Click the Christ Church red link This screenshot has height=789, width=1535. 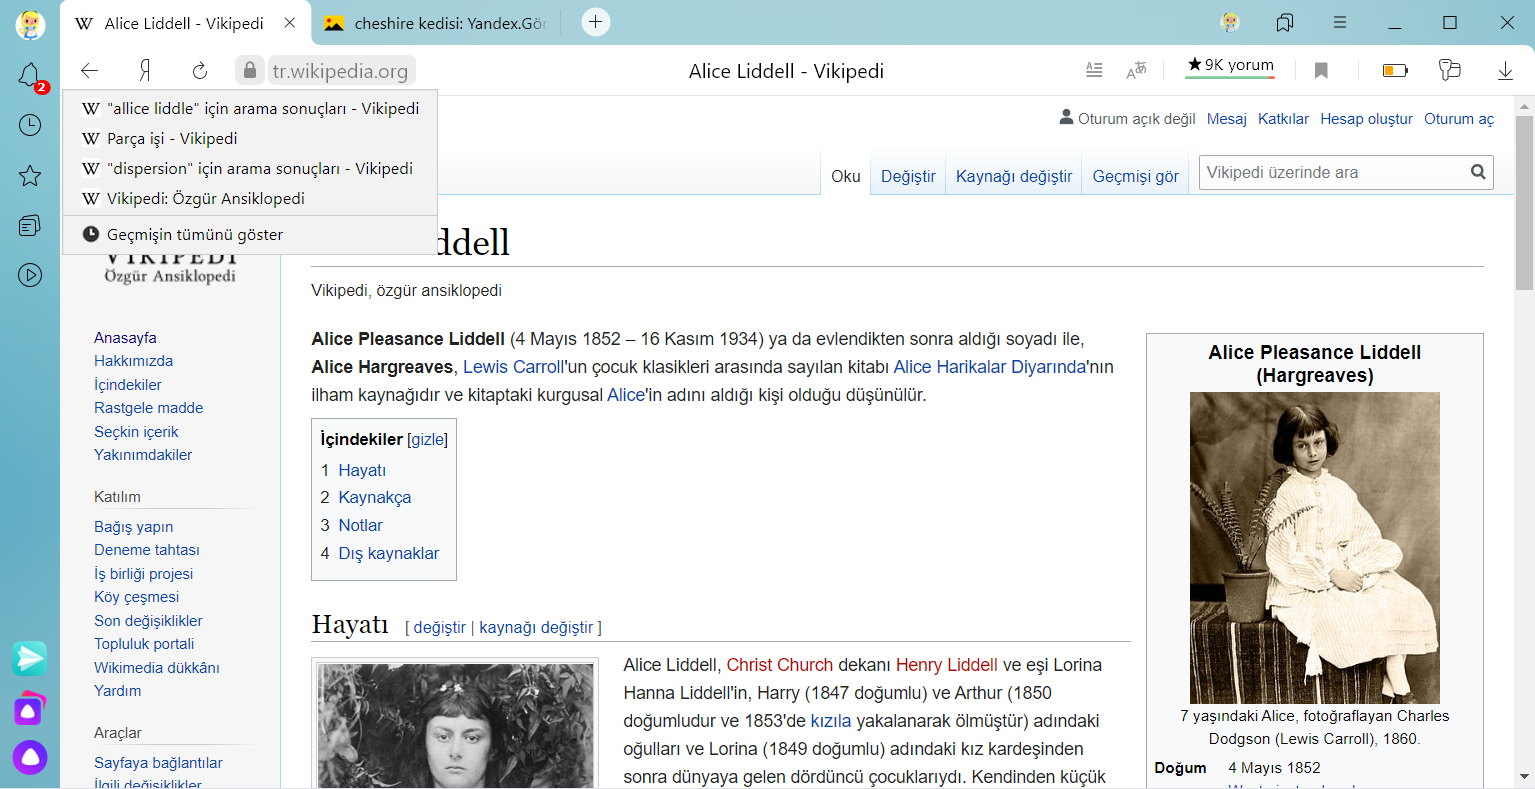pyautogui.click(x=779, y=665)
